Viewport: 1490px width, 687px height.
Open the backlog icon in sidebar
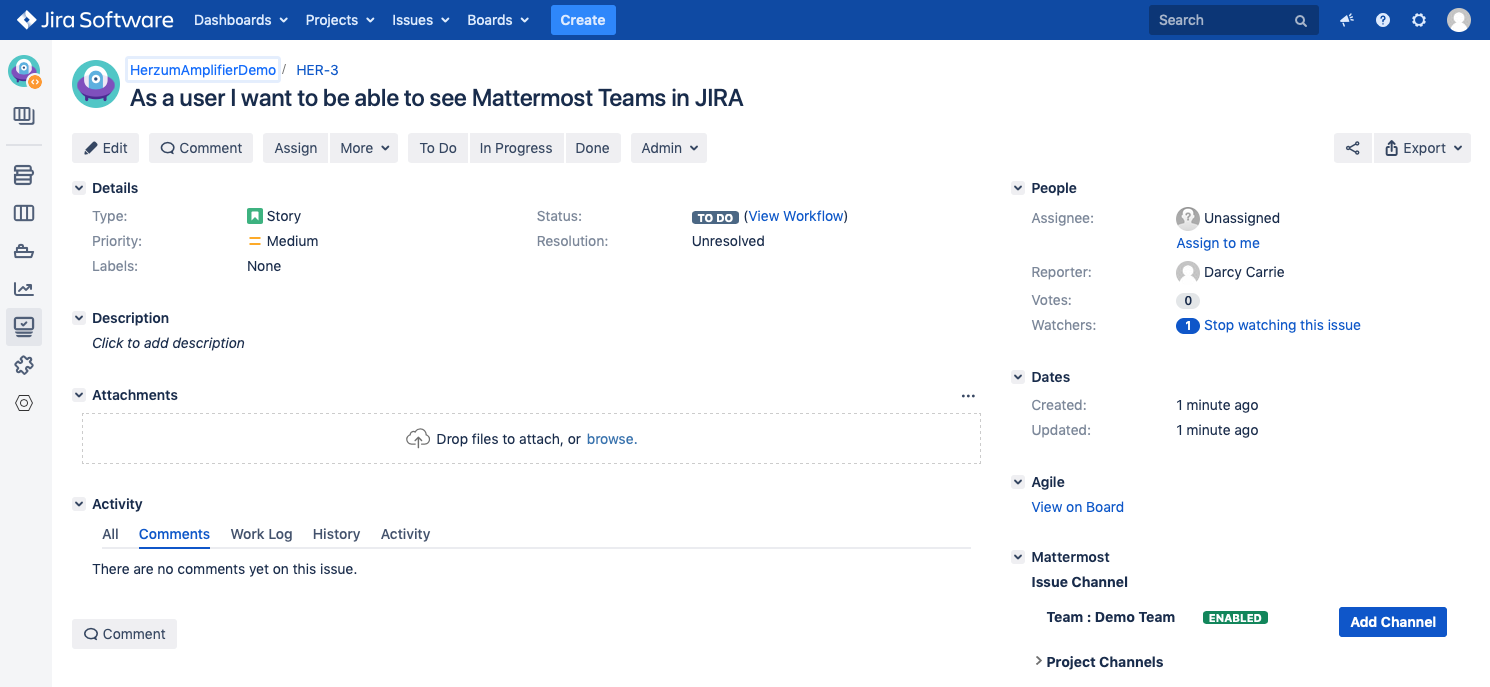click(x=24, y=176)
